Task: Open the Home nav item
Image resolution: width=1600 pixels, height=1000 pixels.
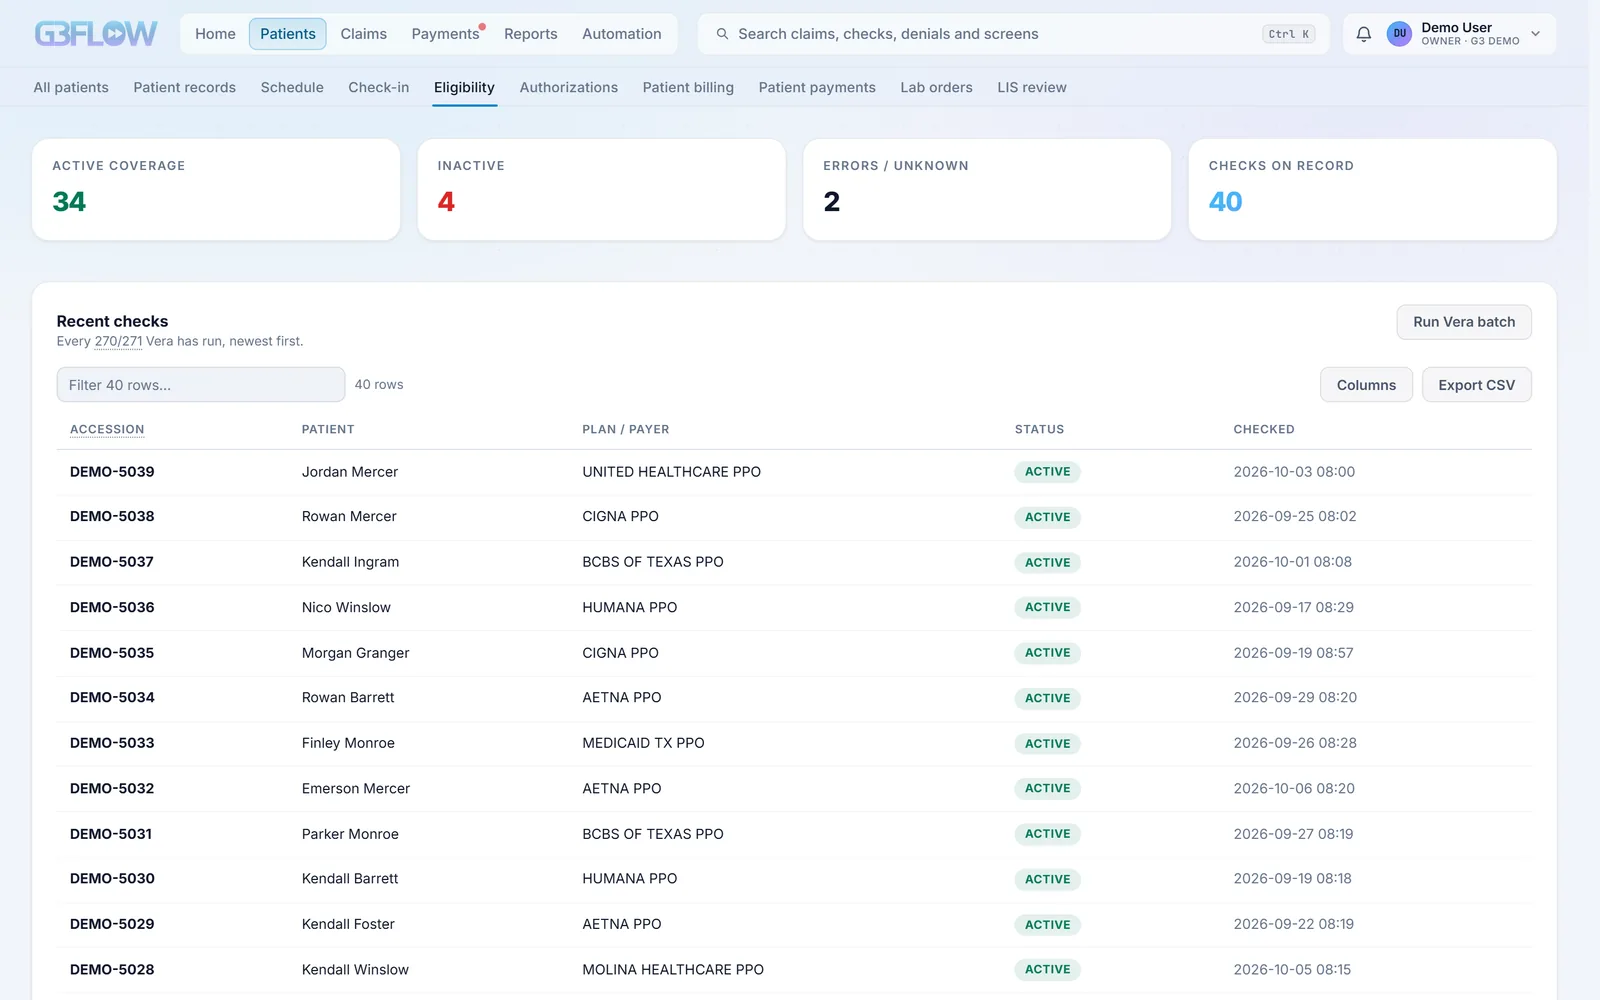Action: 215,34
